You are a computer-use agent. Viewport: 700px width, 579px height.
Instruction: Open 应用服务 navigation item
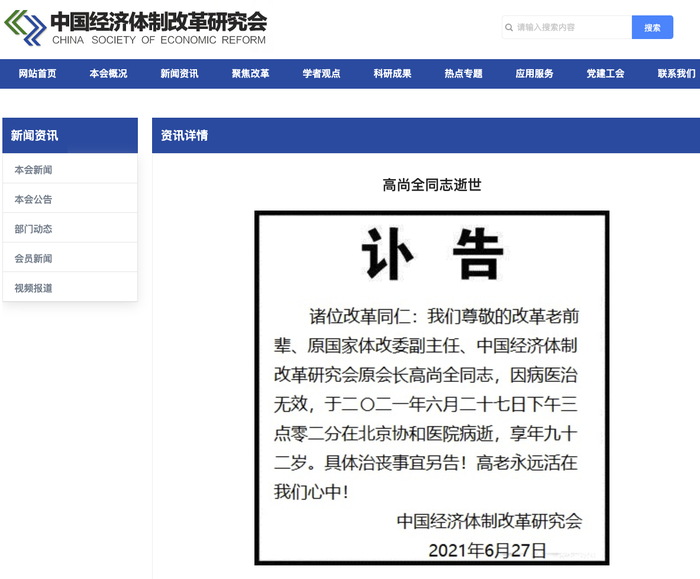coord(534,74)
